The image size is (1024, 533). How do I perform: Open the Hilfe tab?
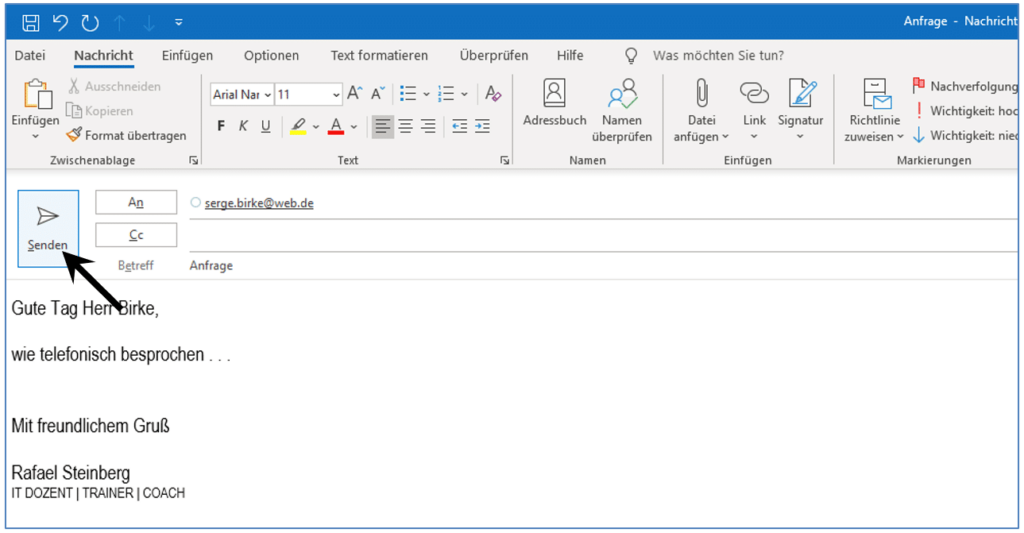tap(570, 56)
